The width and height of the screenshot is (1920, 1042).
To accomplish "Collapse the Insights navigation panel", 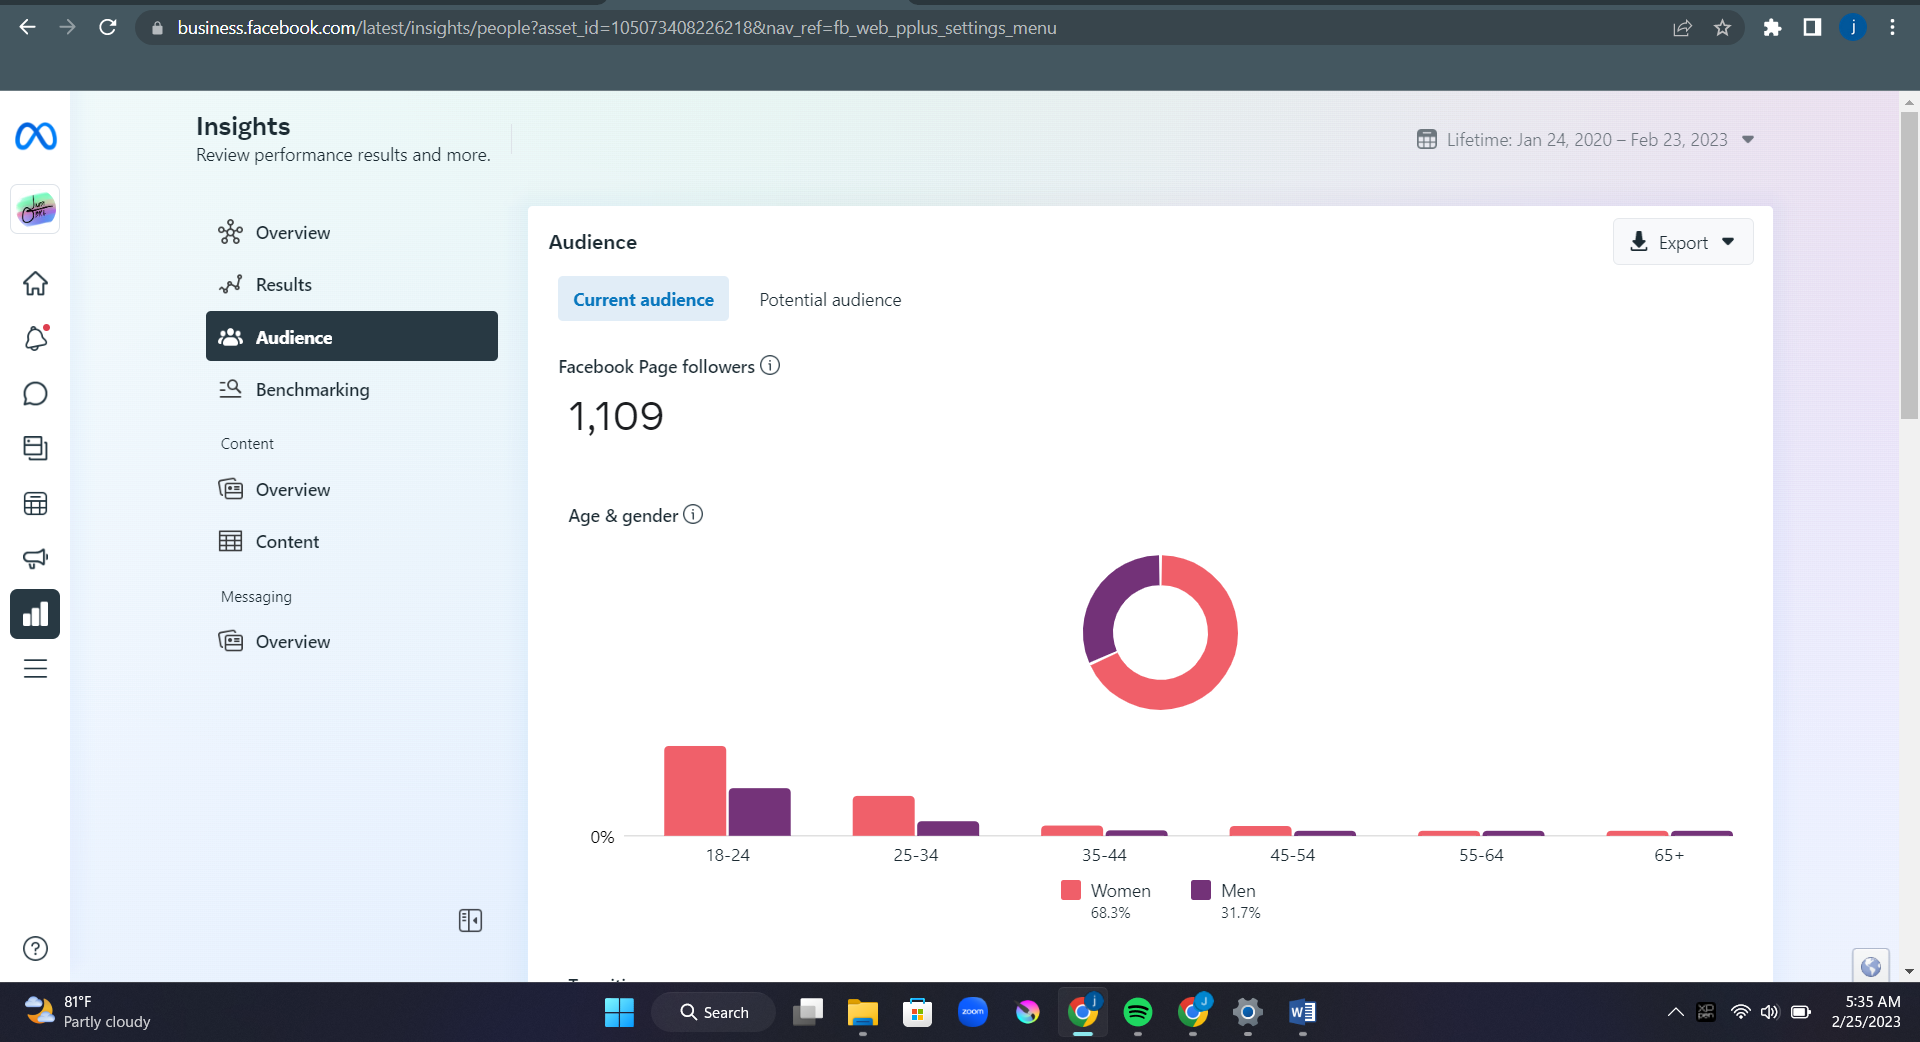I will click(470, 920).
